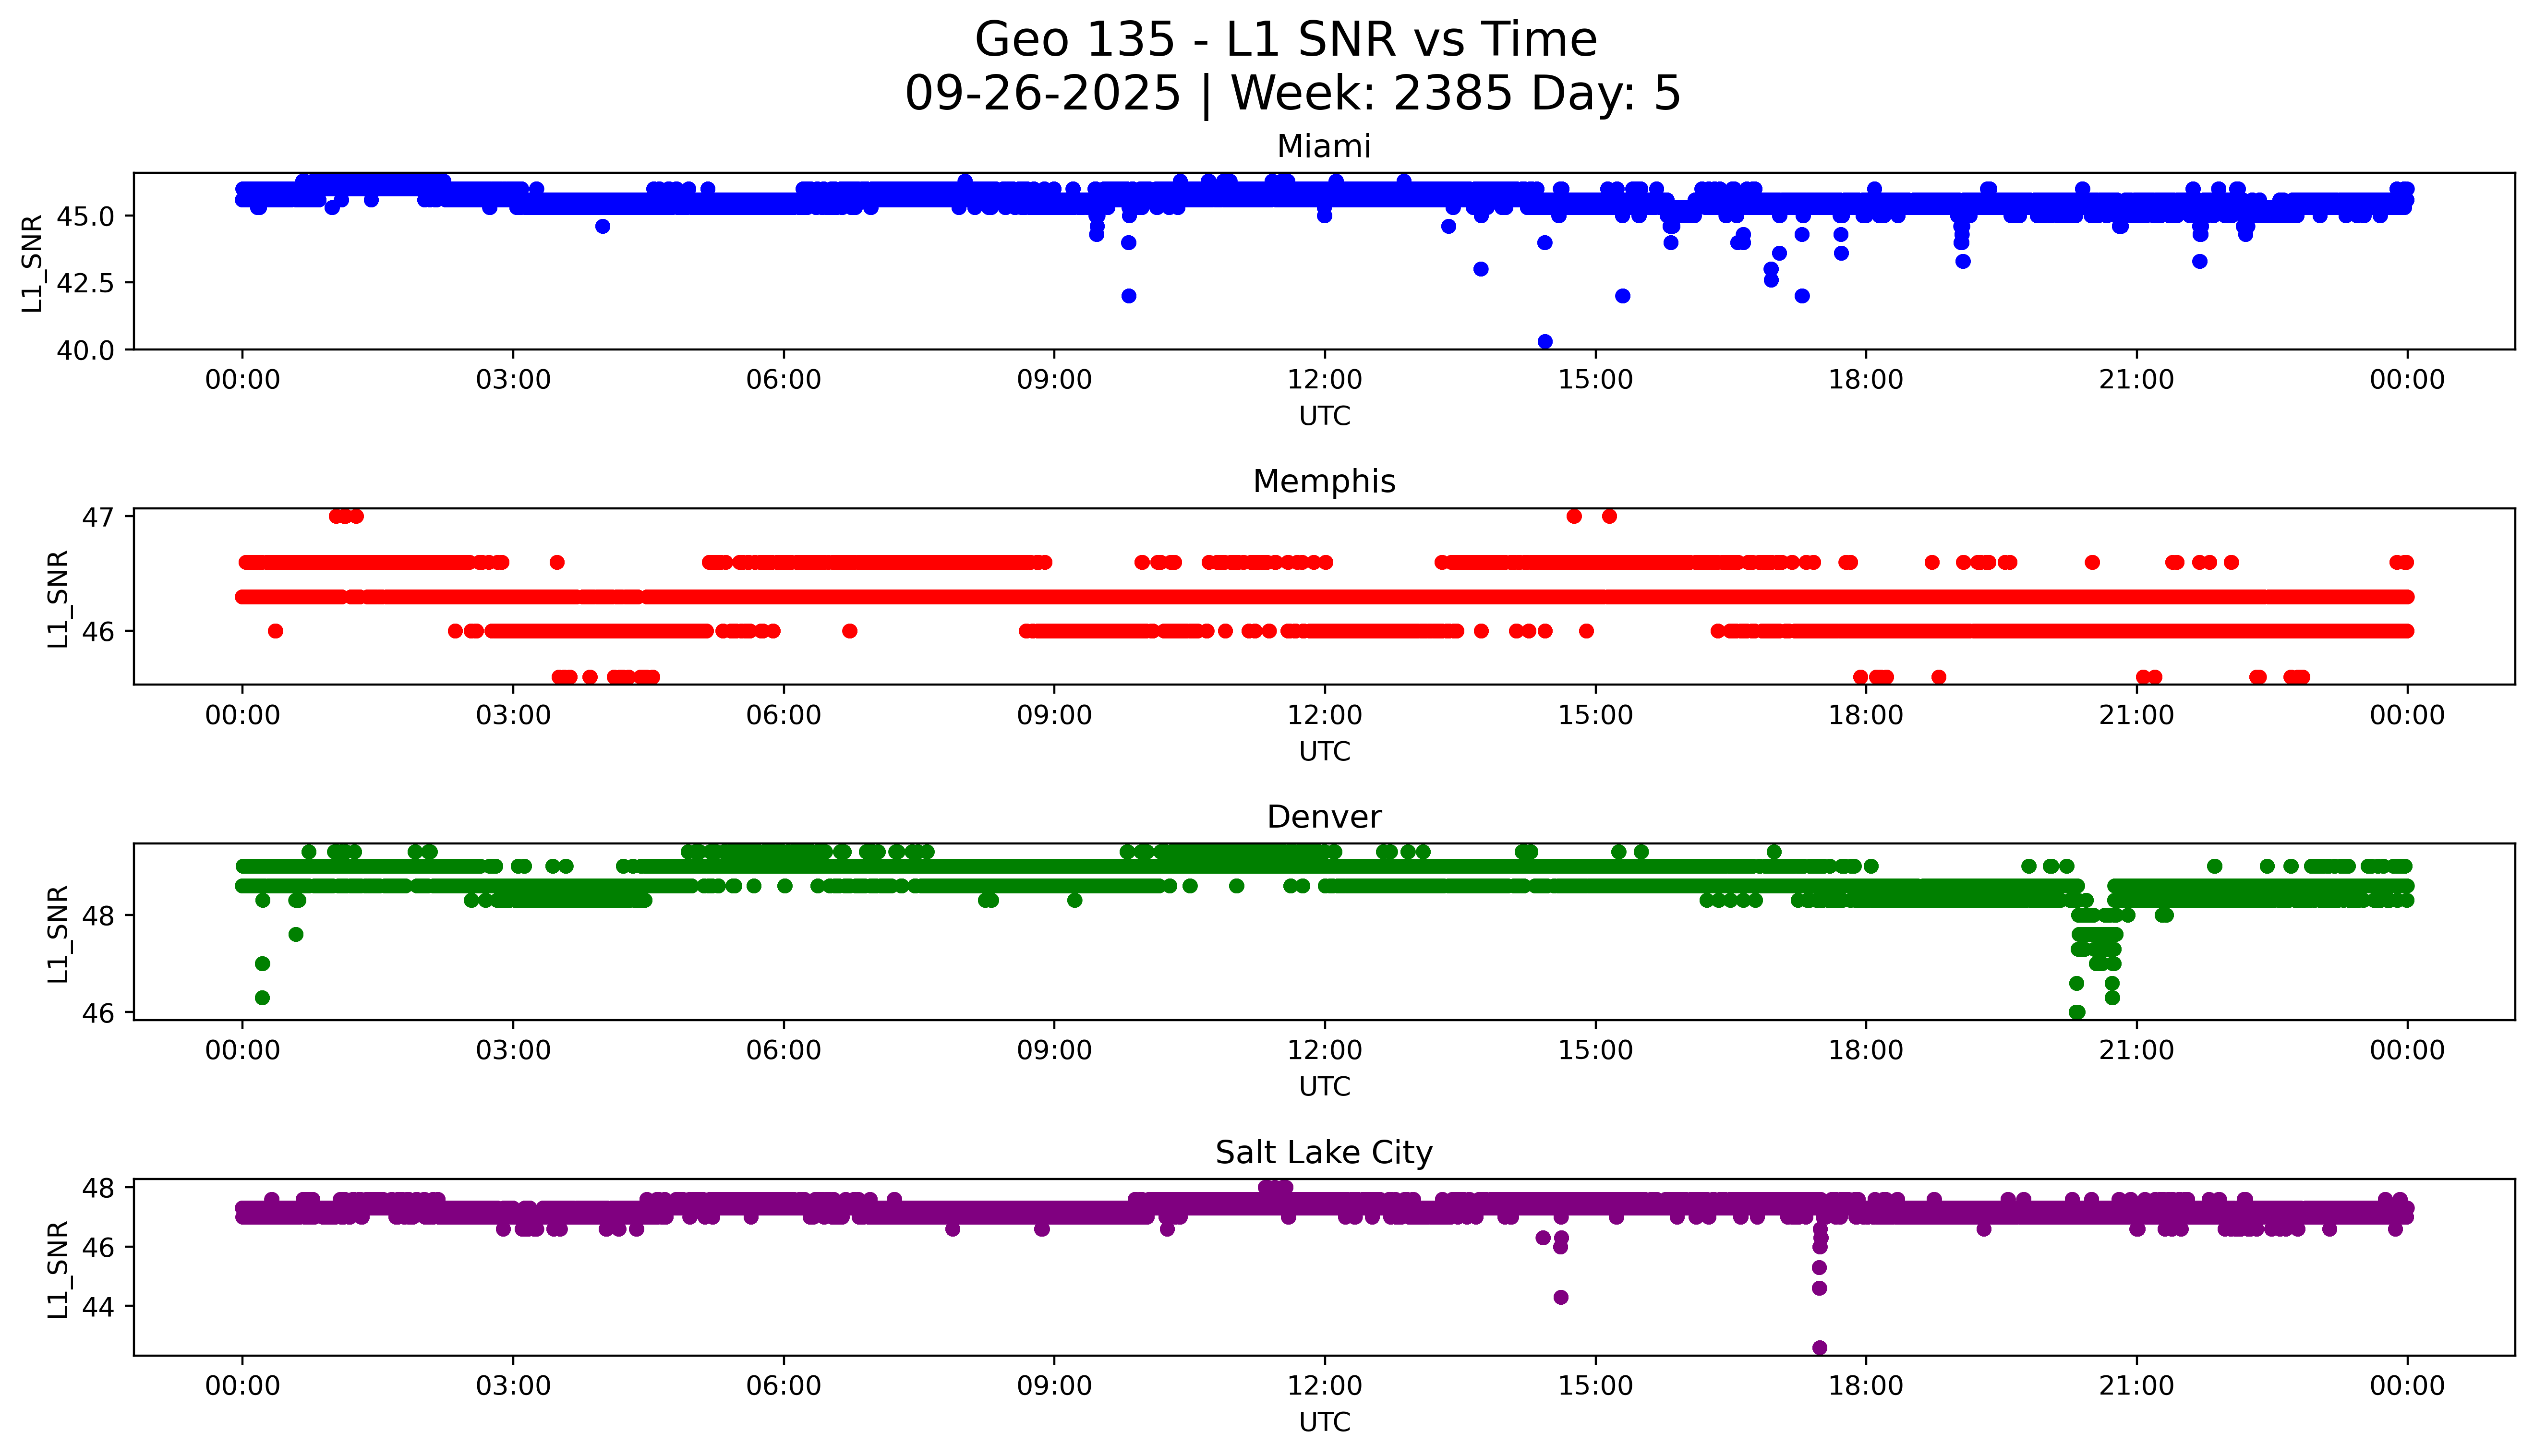
Task: Click the Miami subplot title
Action: click(1323, 146)
